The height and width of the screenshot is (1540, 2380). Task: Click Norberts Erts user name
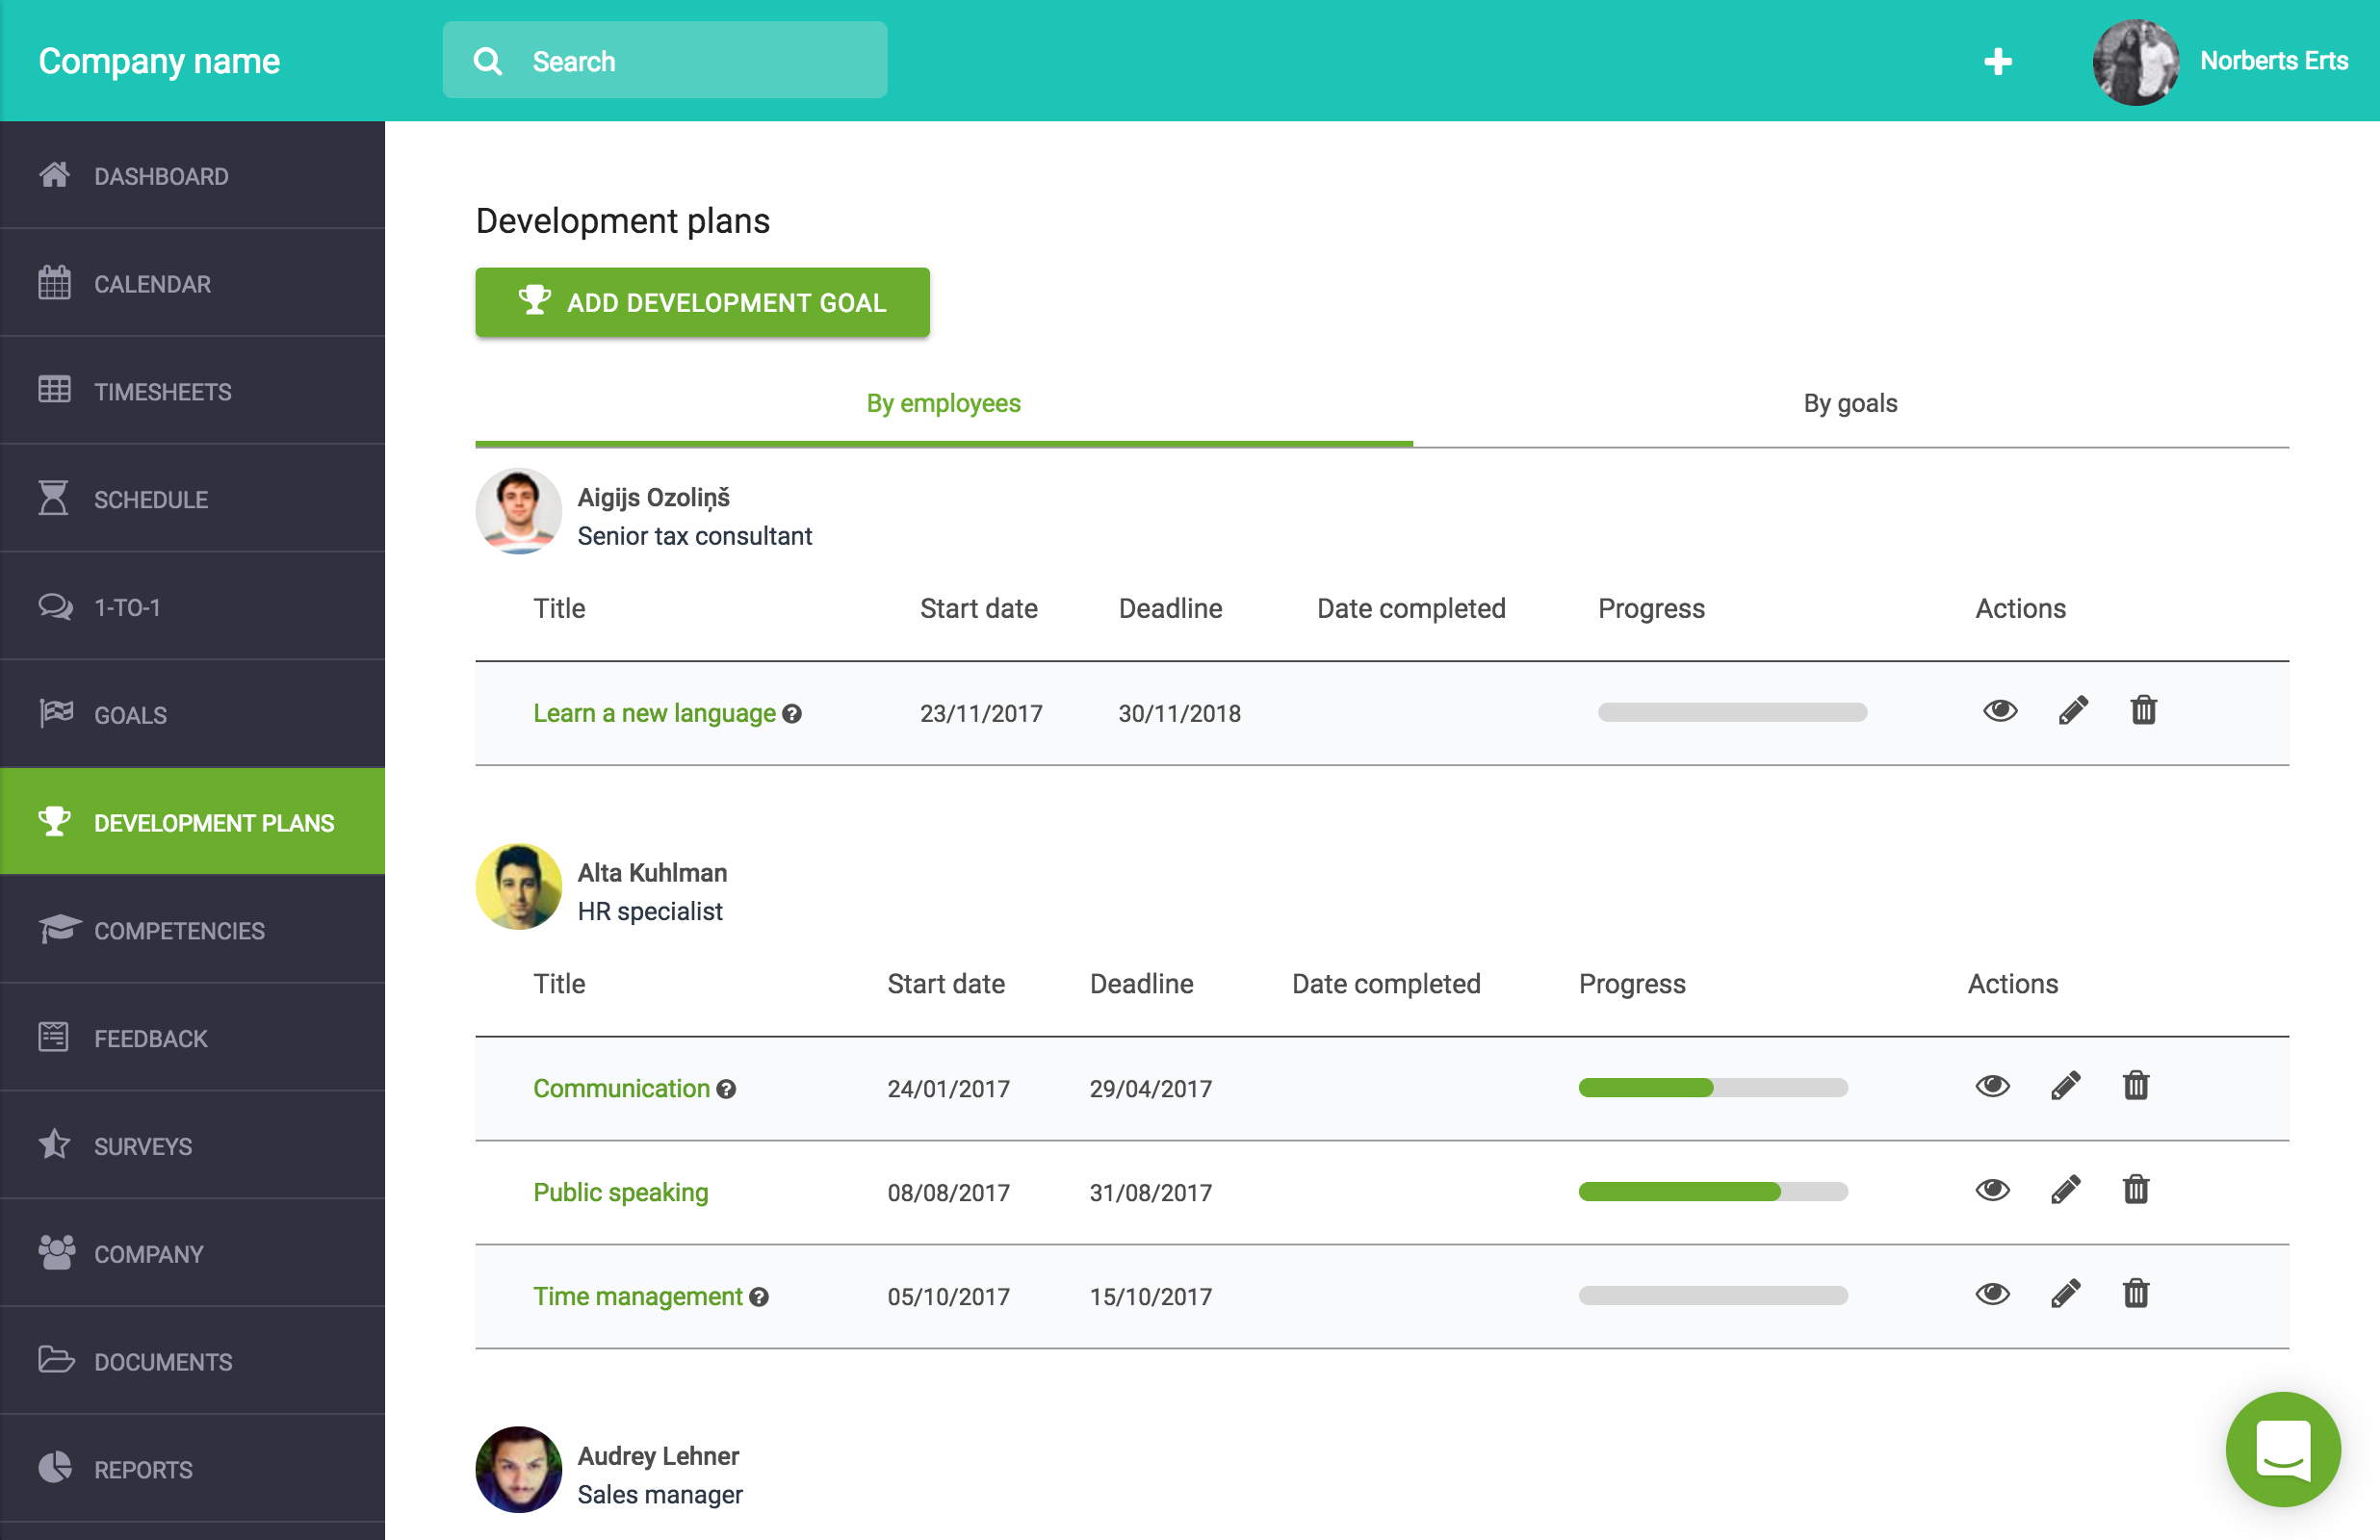tap(2273, 61)
